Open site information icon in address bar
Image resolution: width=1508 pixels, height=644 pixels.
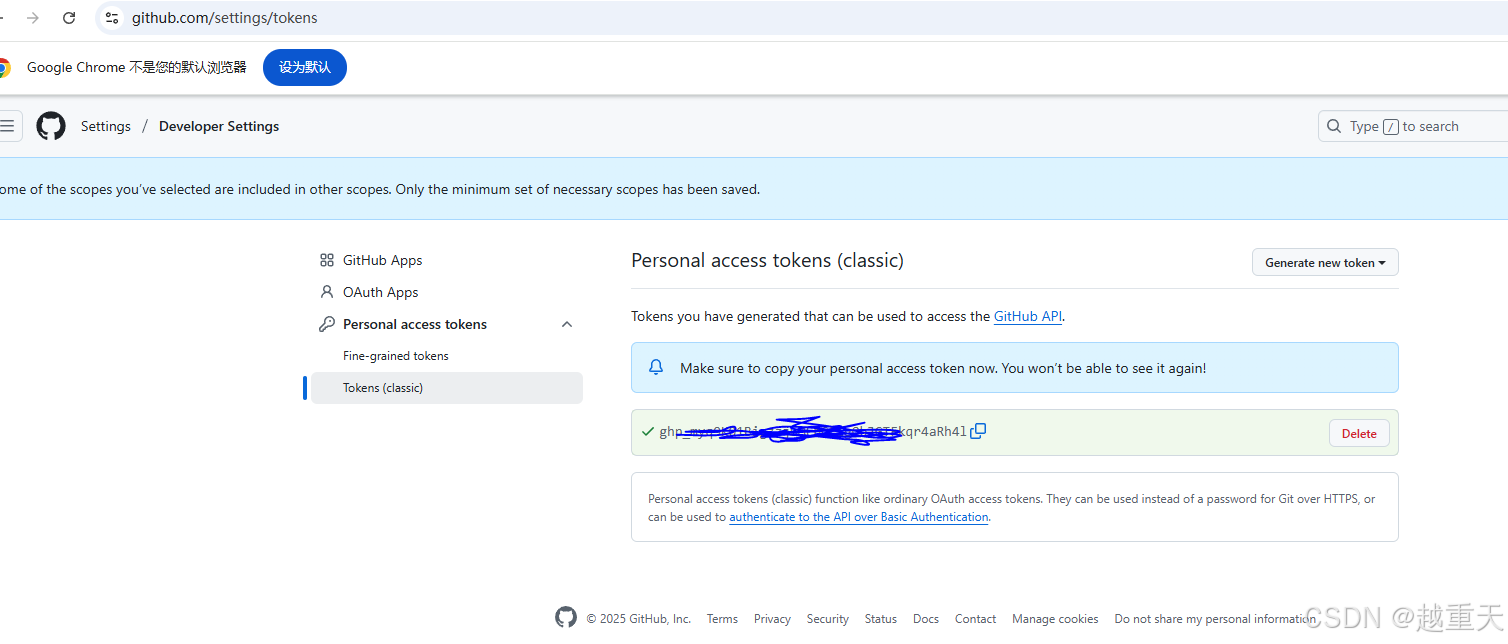(x=112, y=18)
